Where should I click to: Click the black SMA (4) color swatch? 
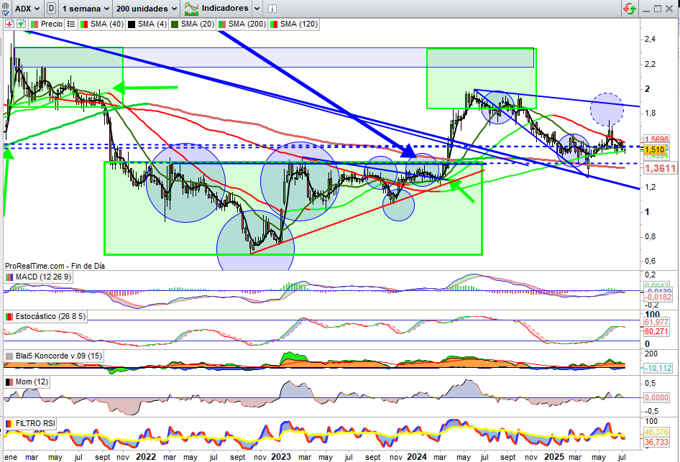pos(131,24)
